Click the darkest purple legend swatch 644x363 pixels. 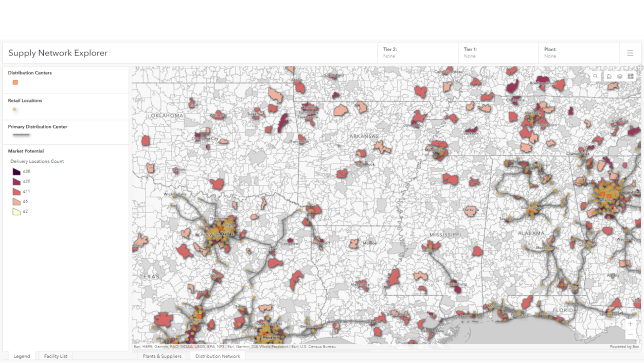pos(16,172)
